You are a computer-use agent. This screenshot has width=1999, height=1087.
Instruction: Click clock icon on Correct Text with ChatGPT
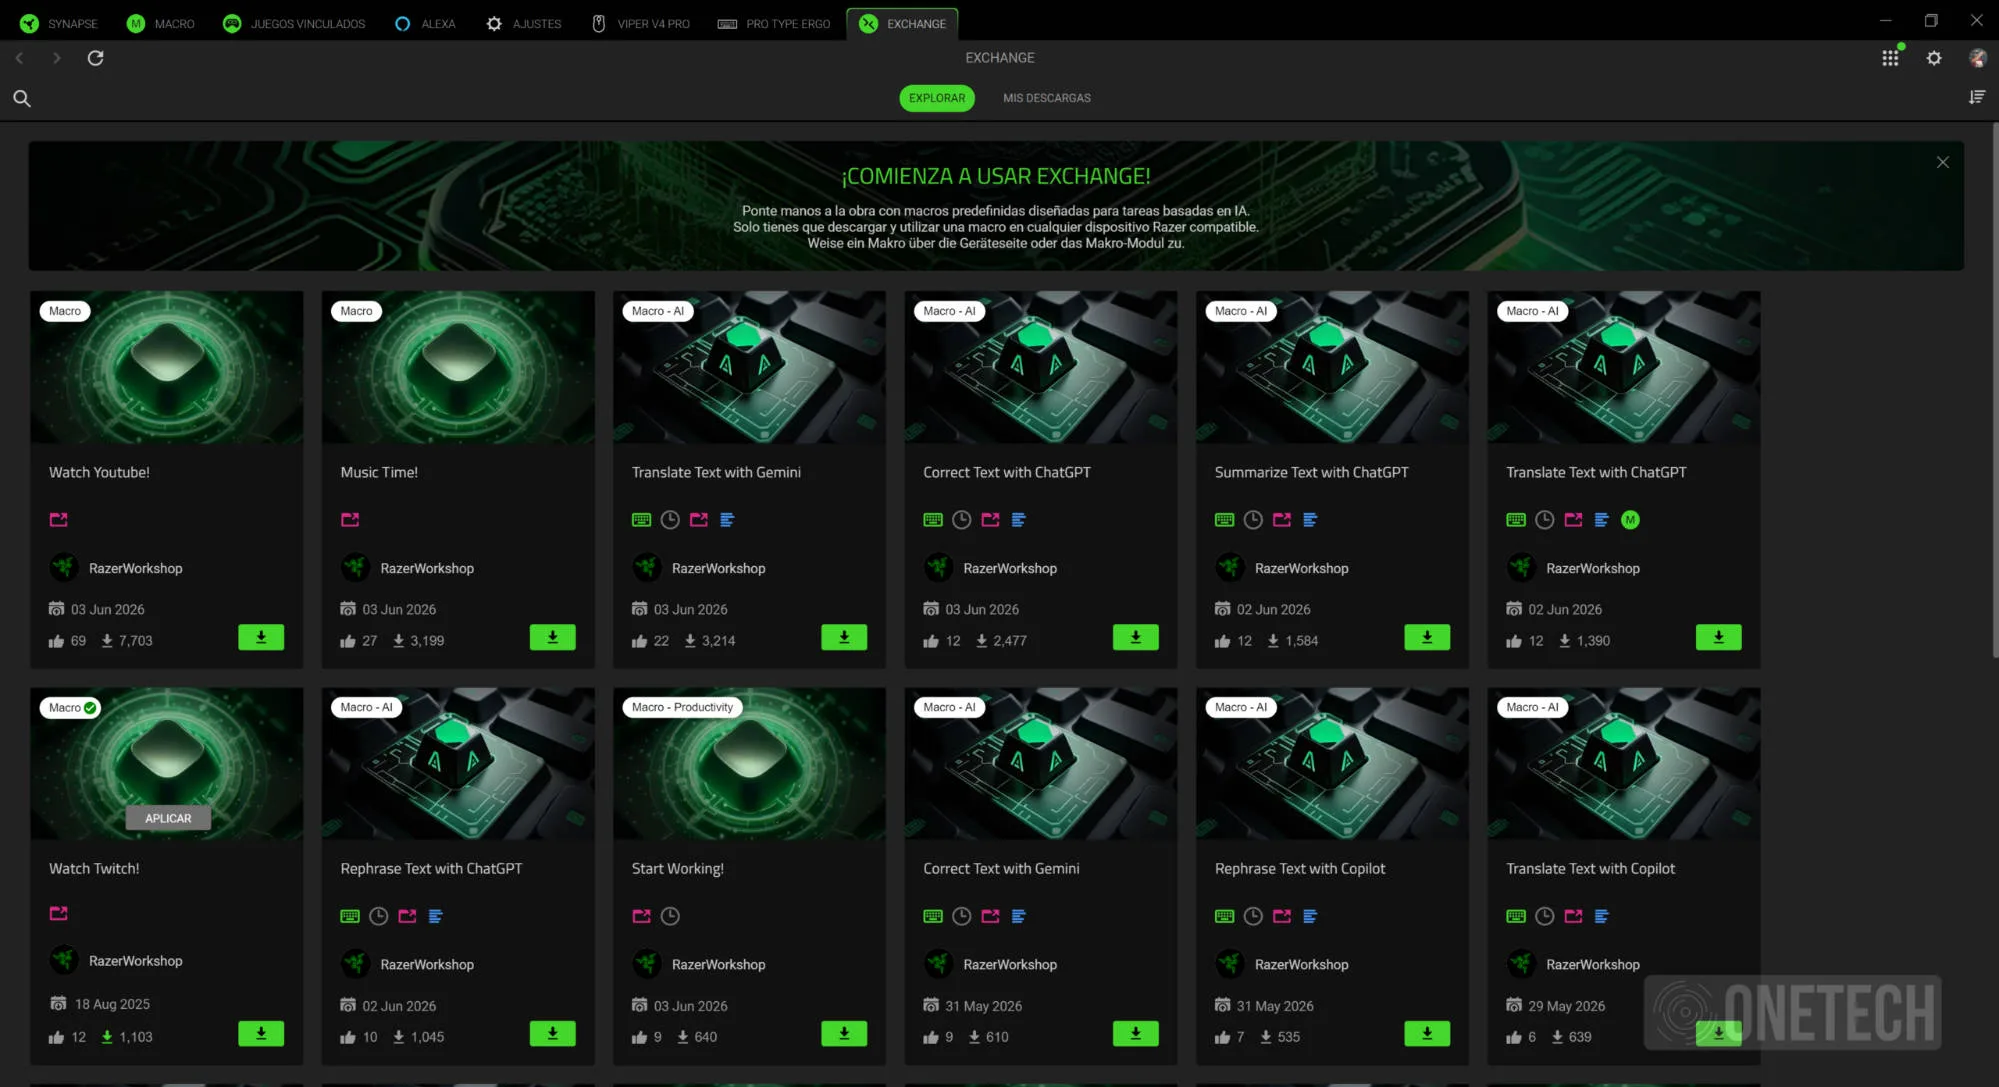[x=961, y=520]
